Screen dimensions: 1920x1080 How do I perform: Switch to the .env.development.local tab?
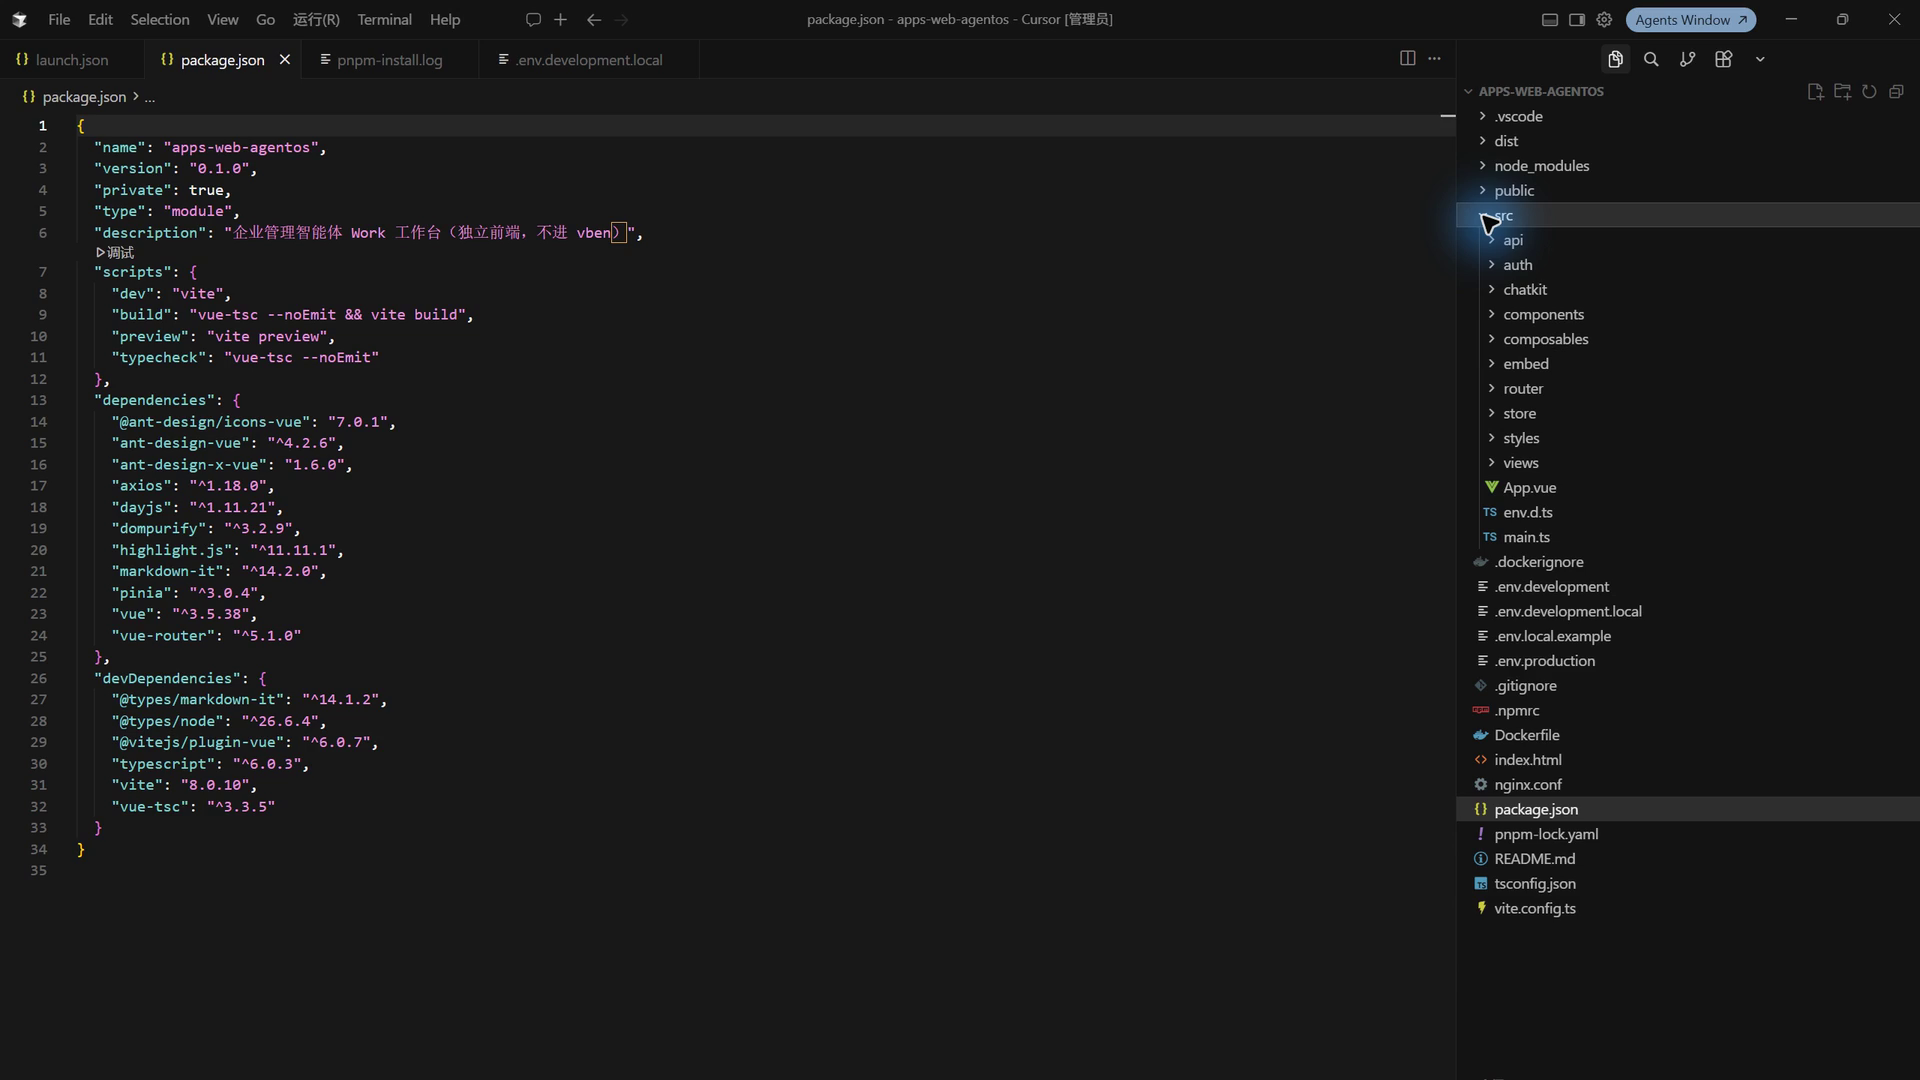tap(589, 60)
